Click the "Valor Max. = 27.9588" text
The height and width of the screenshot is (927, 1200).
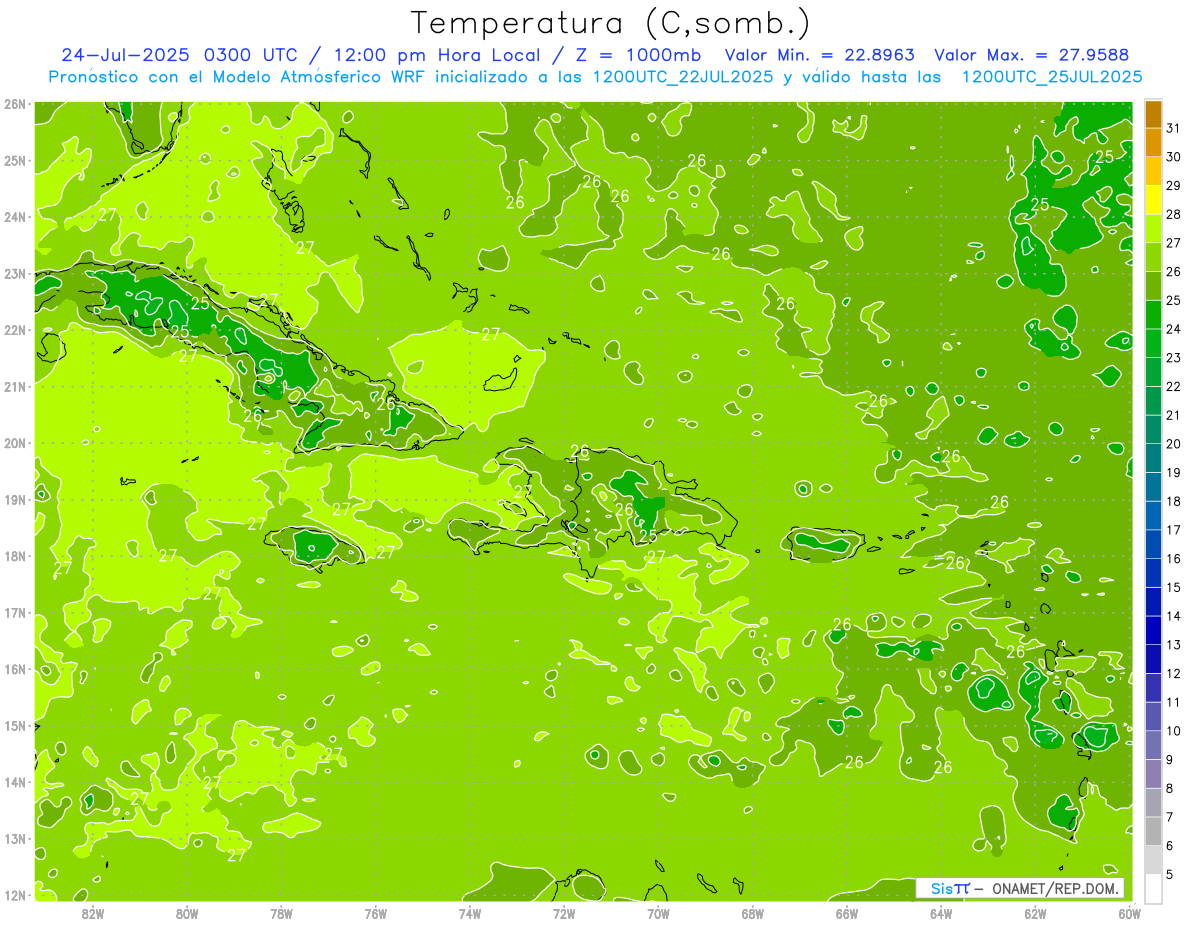[1031, 55]
